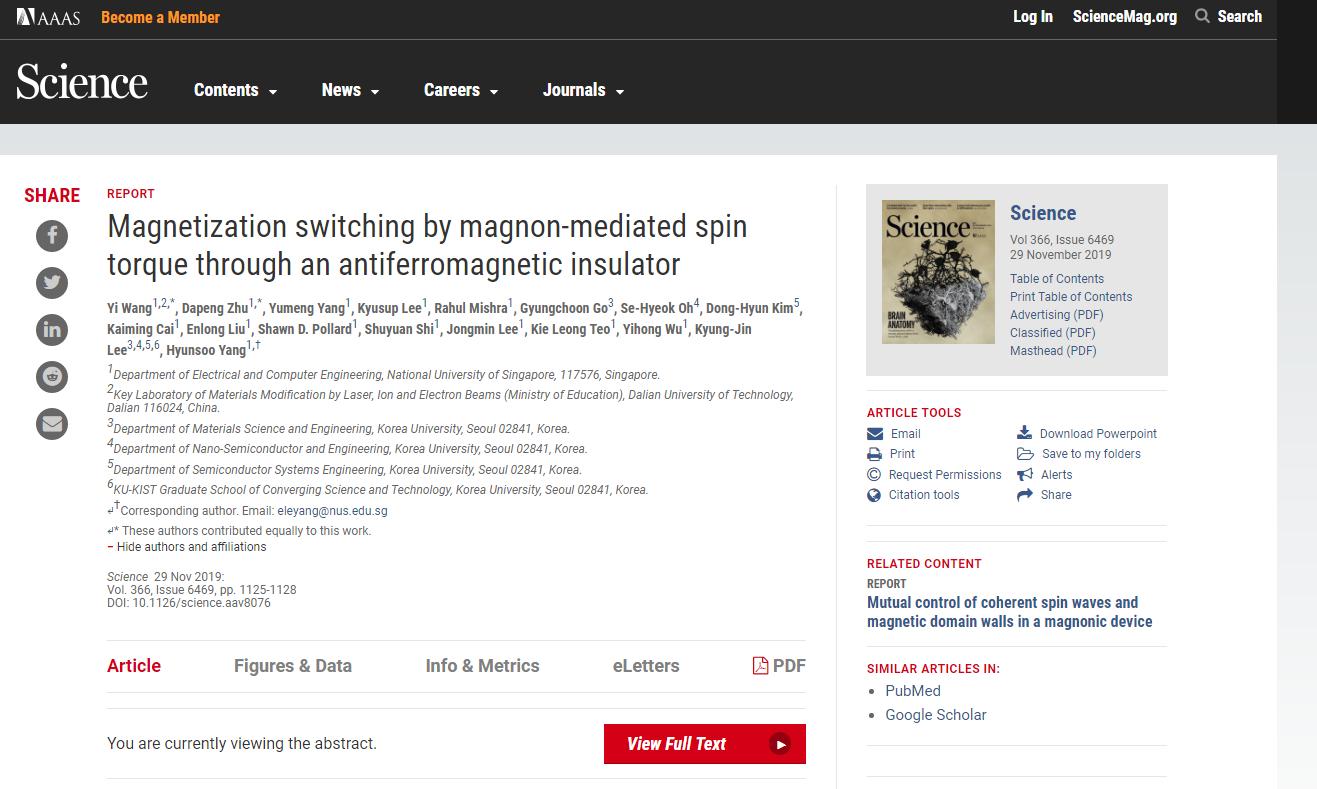Click the Alerts megaphone icon
The width and height of the screenshot is (1317, 789).
click(1025, 474)
